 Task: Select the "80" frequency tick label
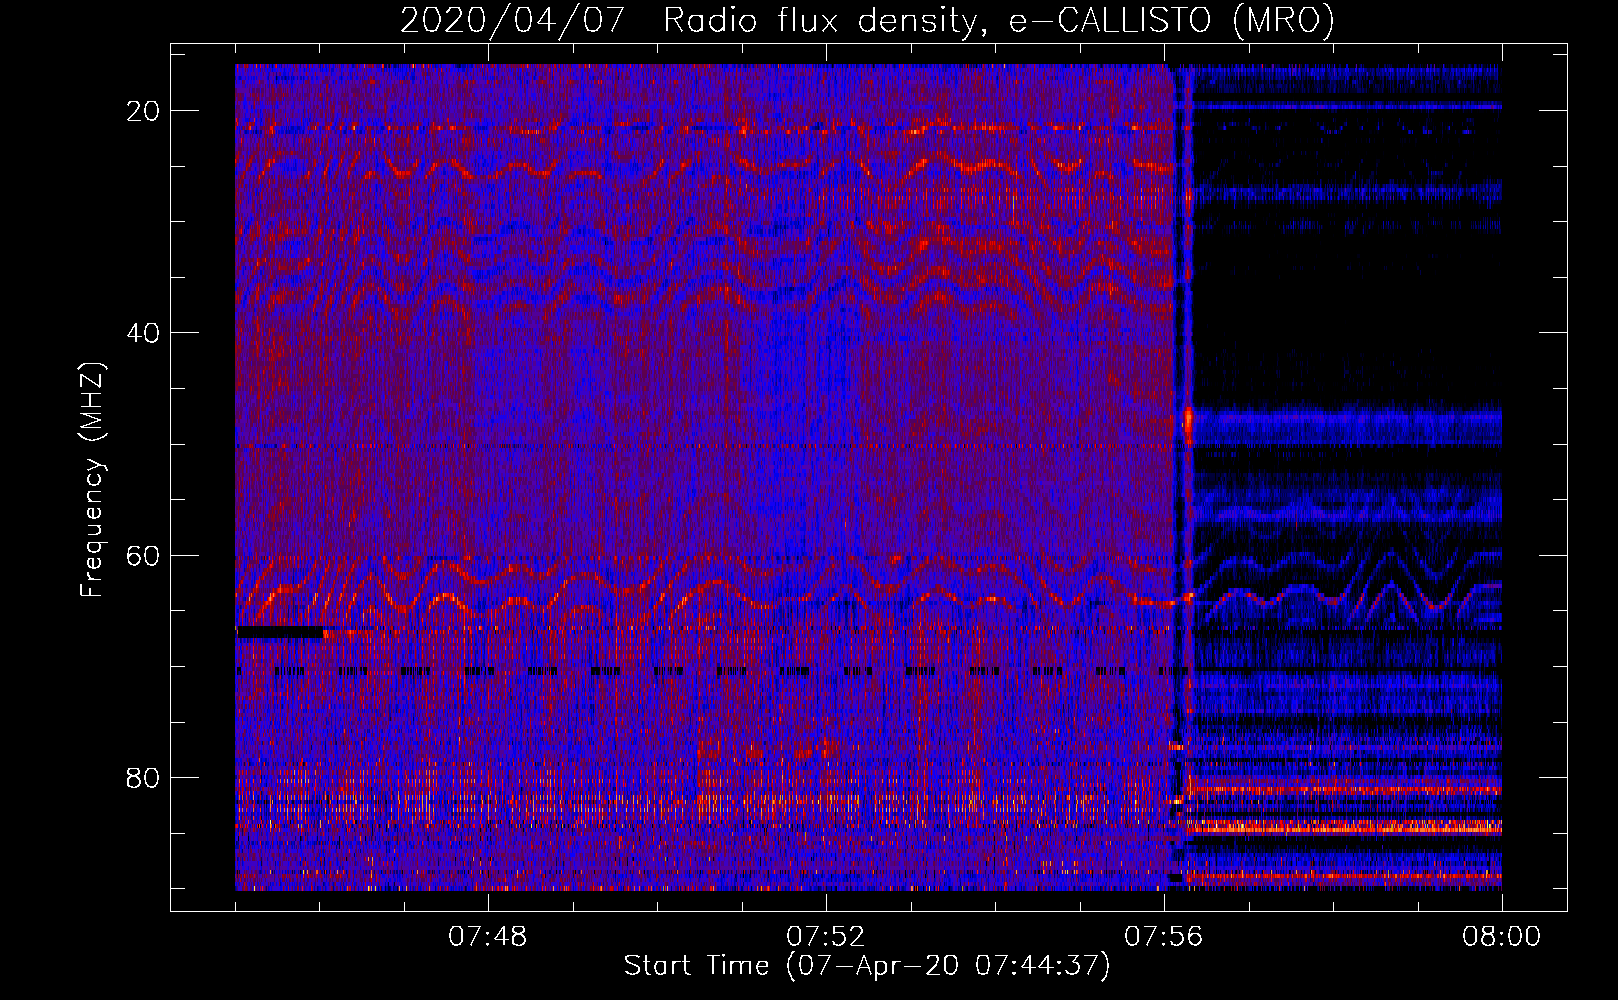143,778
